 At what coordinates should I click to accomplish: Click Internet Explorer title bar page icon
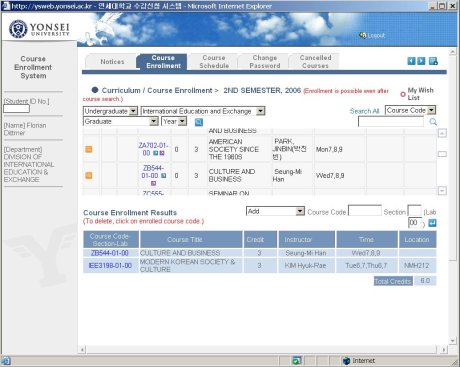pyautogui.click(x=6, y=6)
